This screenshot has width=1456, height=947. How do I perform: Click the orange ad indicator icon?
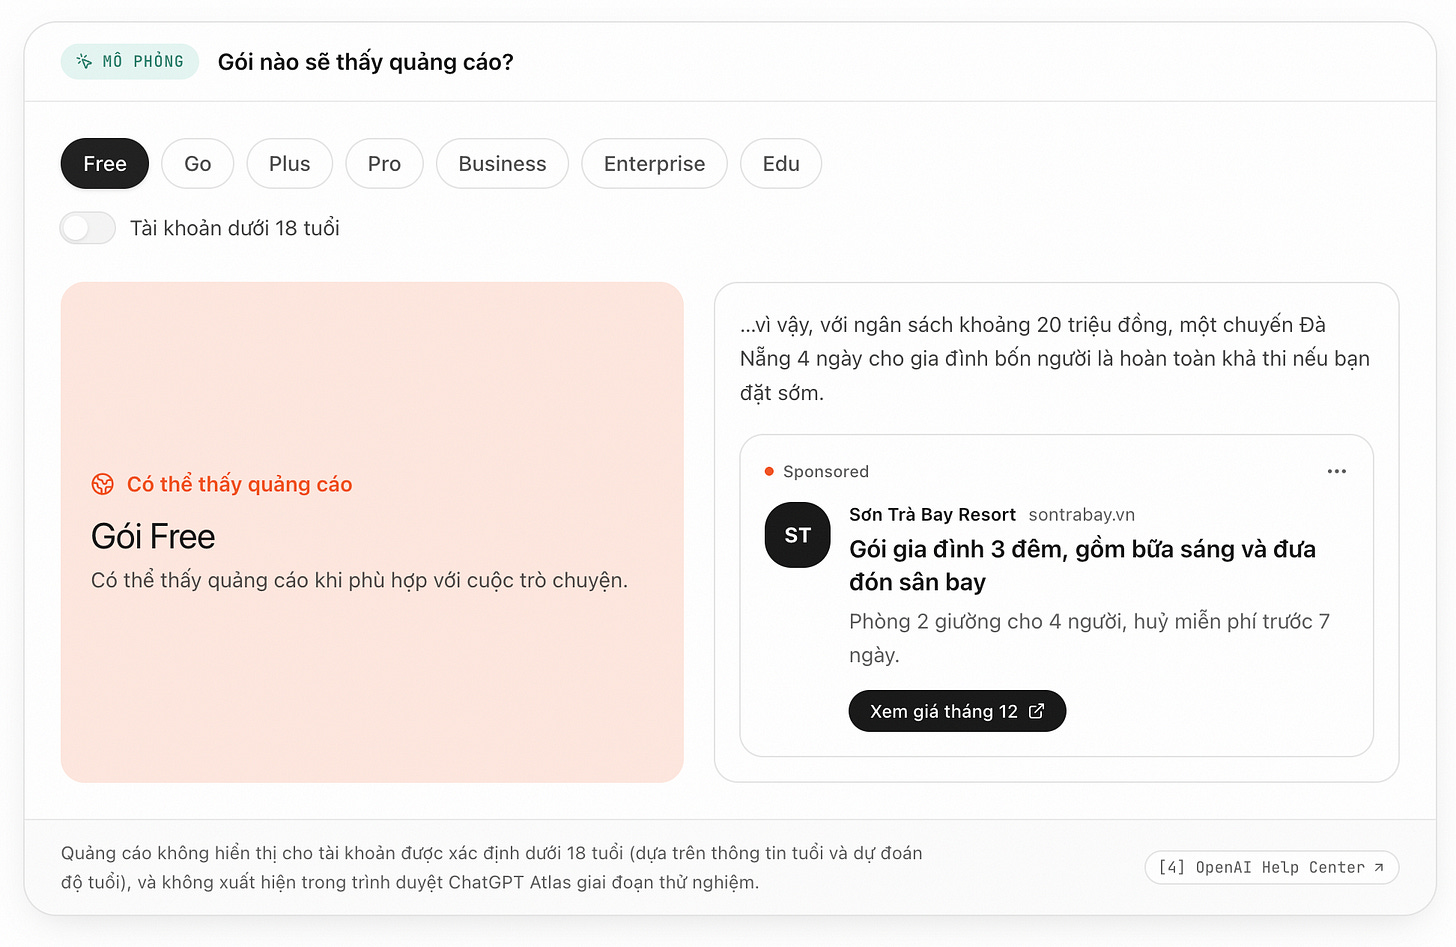tap(103, 484)
